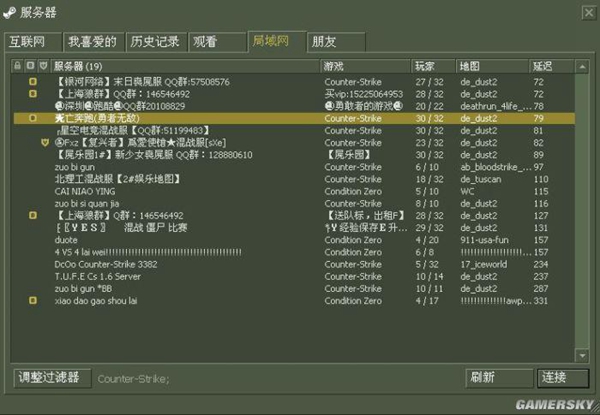Screen dimensions: 600x415
Task: Select the 银河网络 末日丧尸服 server
Action: point(294,81)
